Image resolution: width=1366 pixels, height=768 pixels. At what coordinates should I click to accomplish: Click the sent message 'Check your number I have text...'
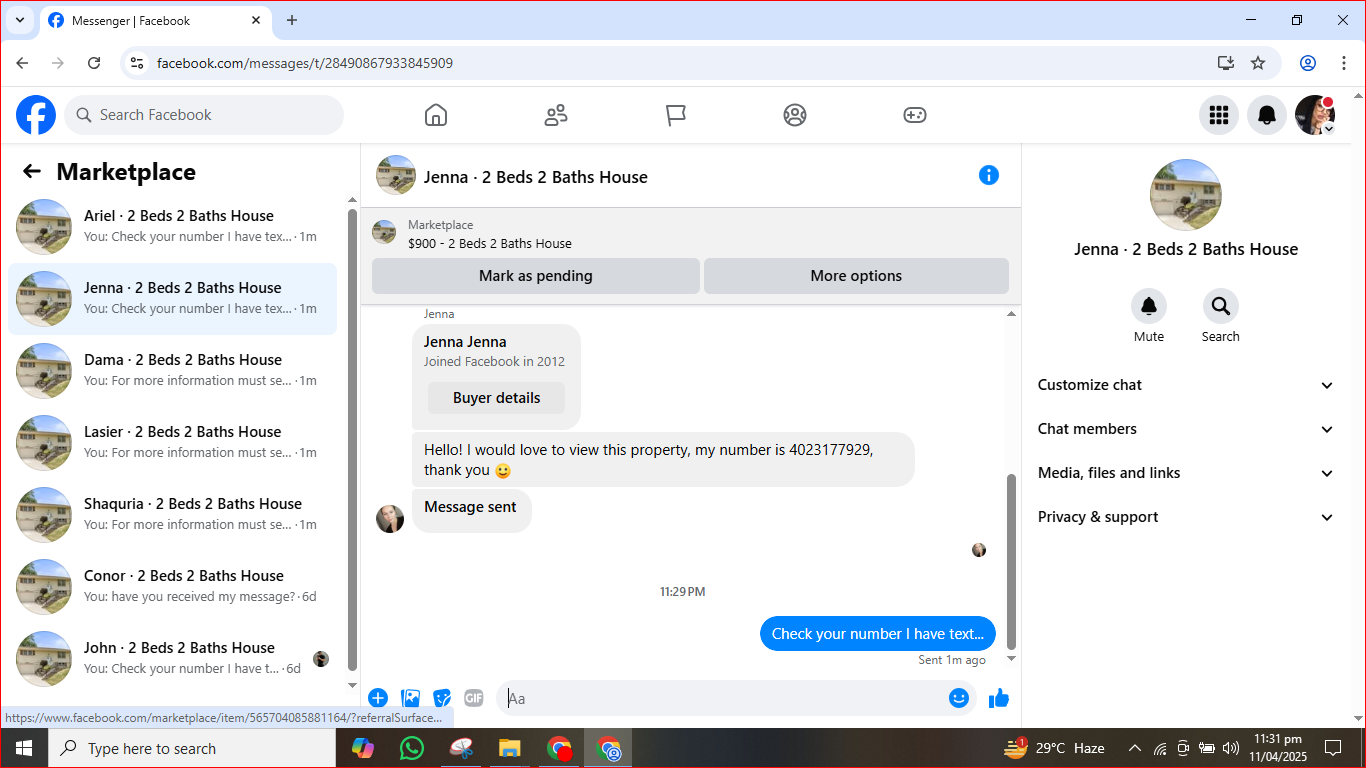pos(878,633)
